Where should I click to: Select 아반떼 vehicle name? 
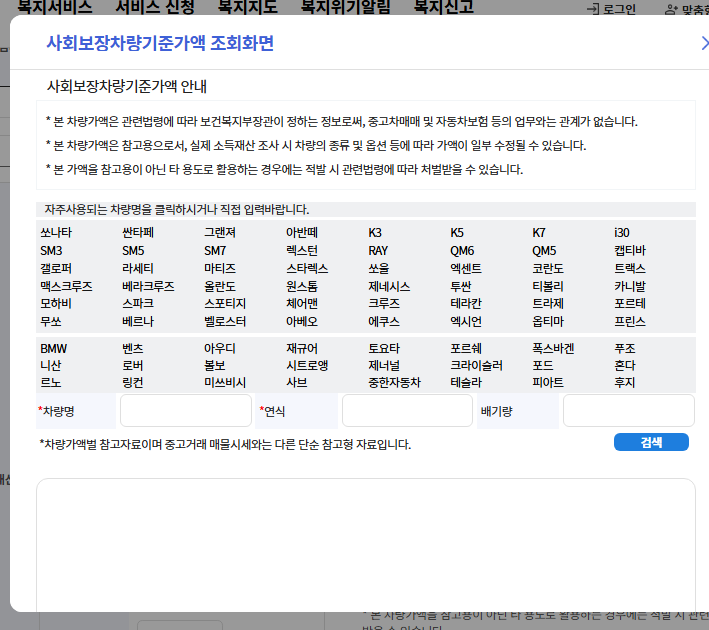[302, 232]
